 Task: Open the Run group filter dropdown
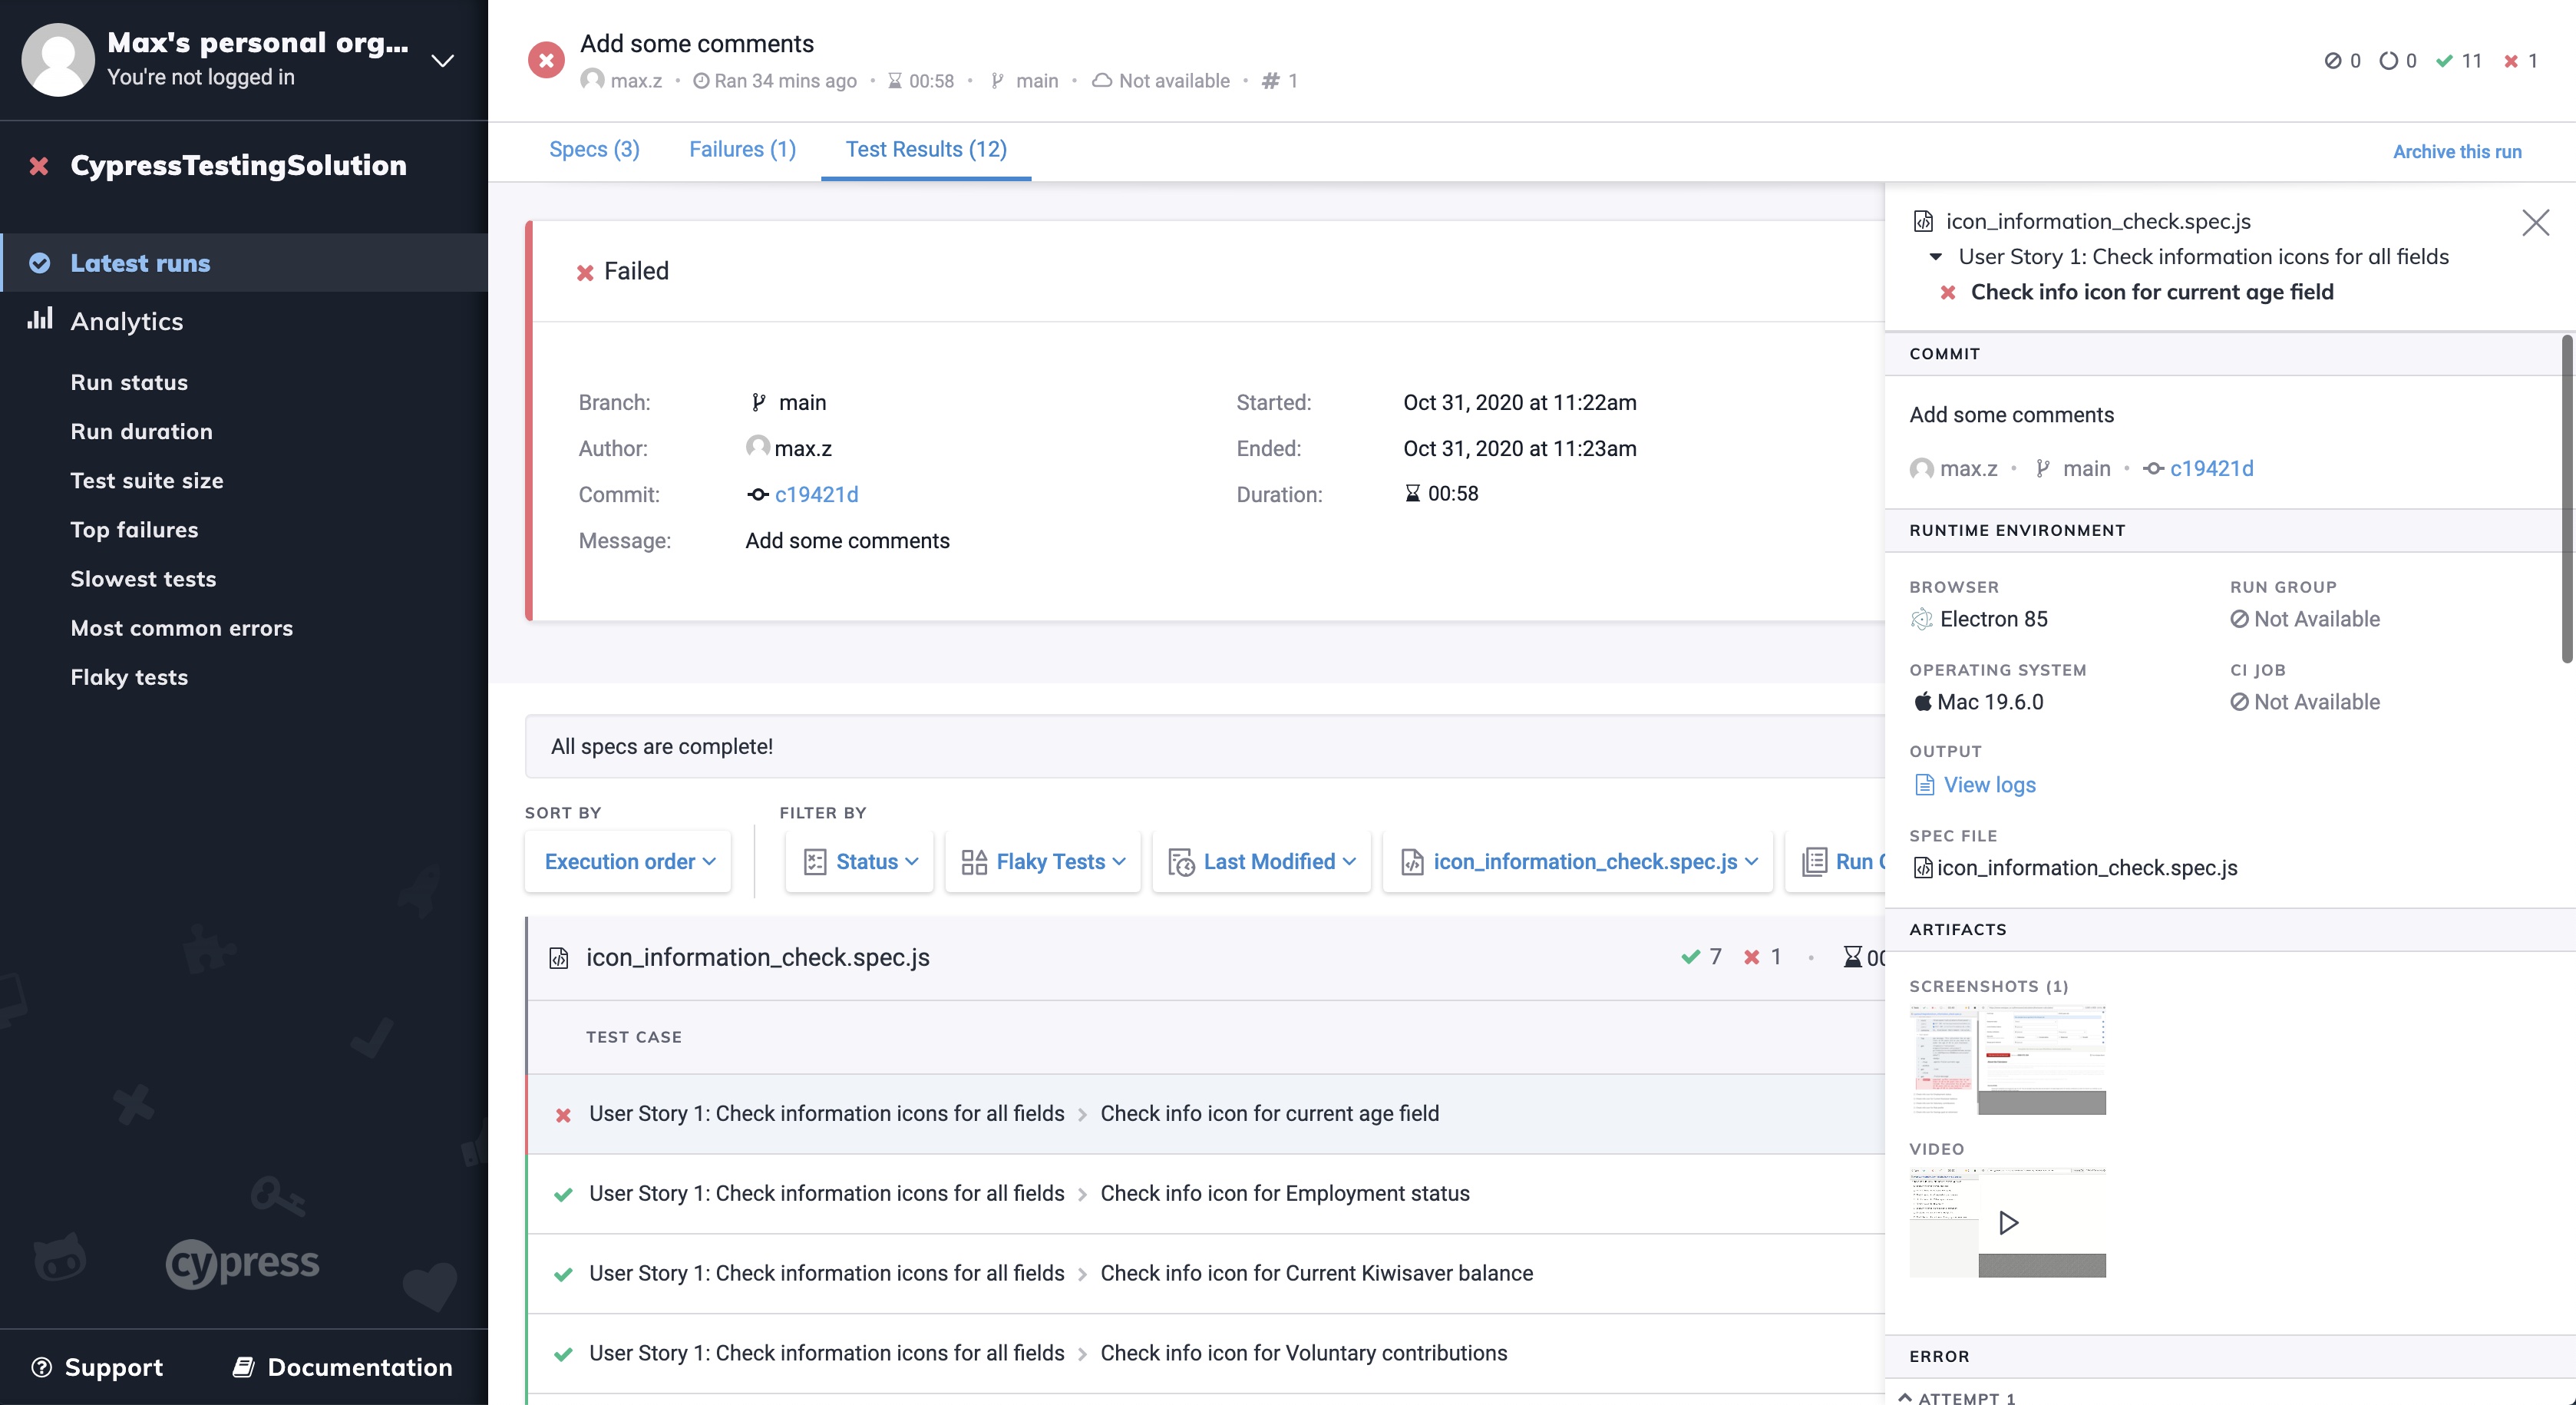click(x=1836, y=861)
